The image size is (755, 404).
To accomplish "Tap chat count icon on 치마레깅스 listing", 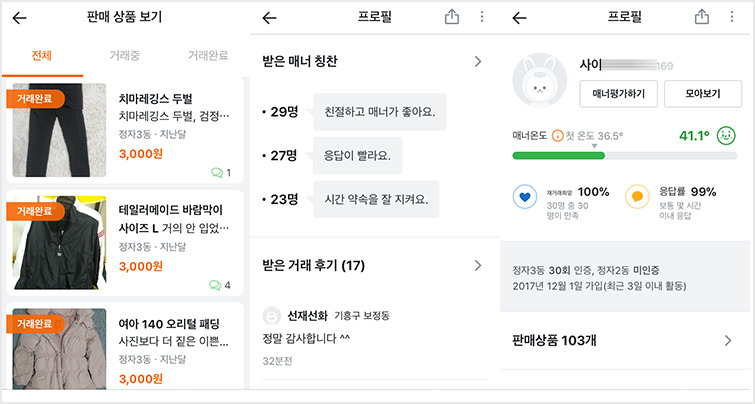I will coord(217,172).
